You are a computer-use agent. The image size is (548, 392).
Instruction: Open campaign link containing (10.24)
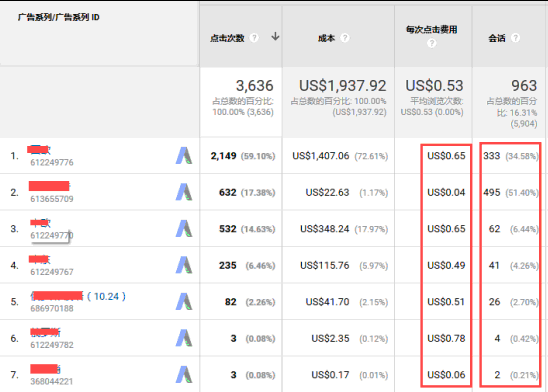click(78, 296)
